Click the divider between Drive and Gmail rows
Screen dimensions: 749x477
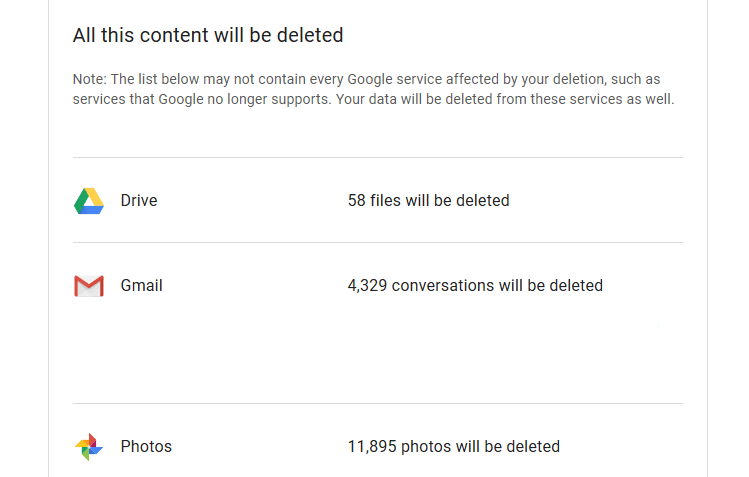click(x=377, y=242)
